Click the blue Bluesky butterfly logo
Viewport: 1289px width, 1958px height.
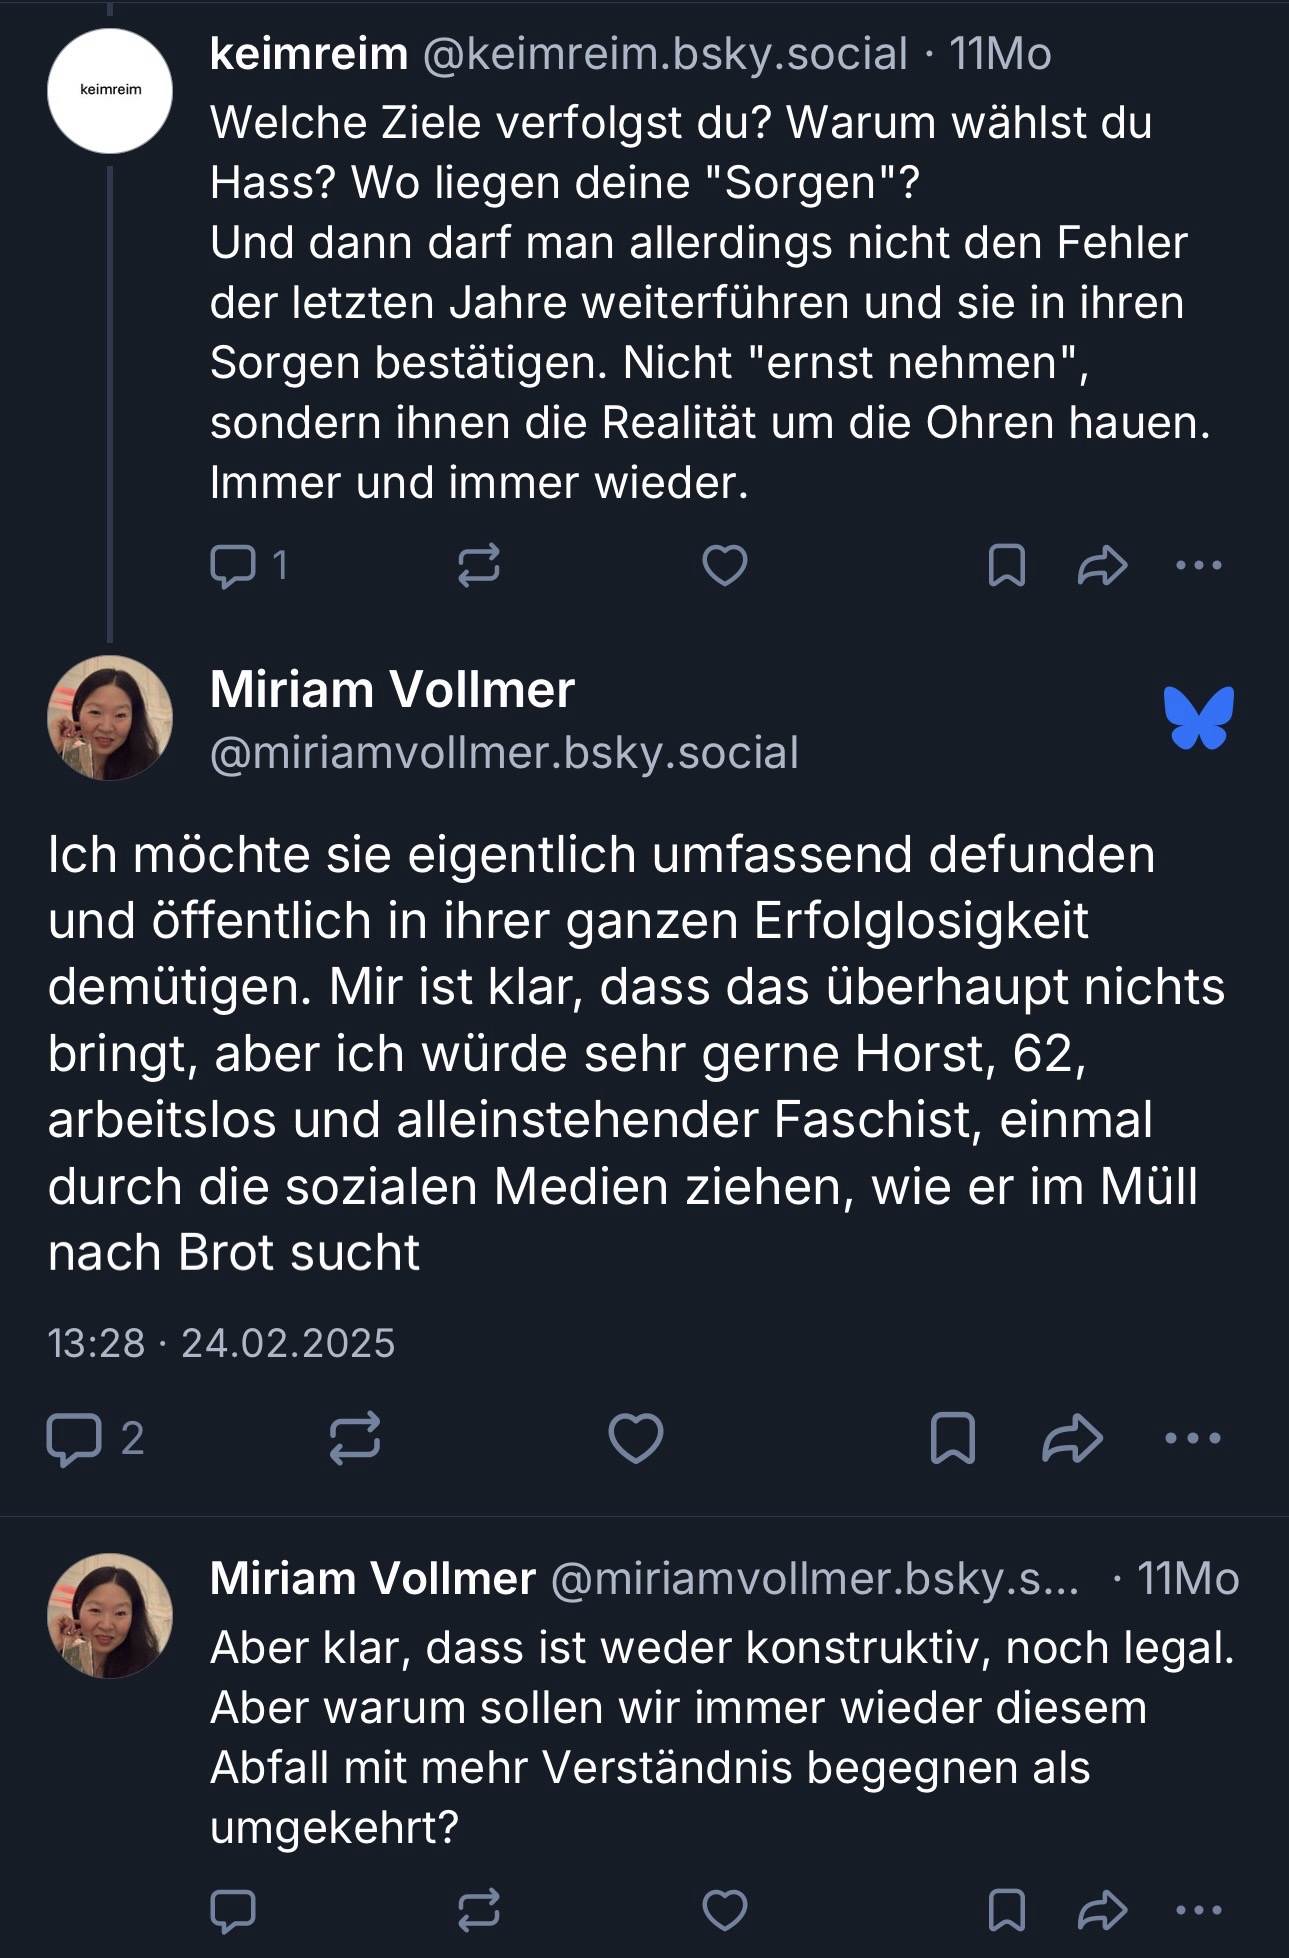(1198, 718)
